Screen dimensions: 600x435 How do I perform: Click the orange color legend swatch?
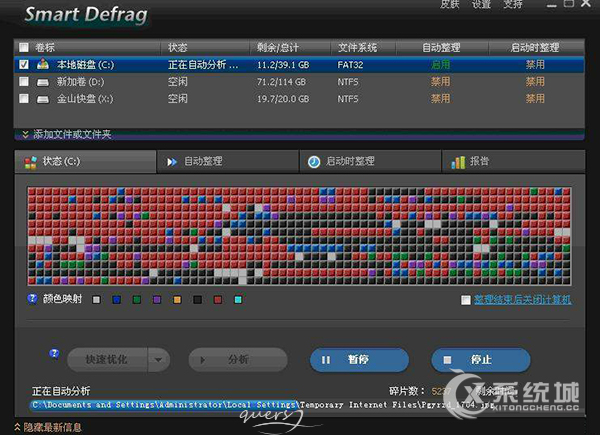coord(177,300)
